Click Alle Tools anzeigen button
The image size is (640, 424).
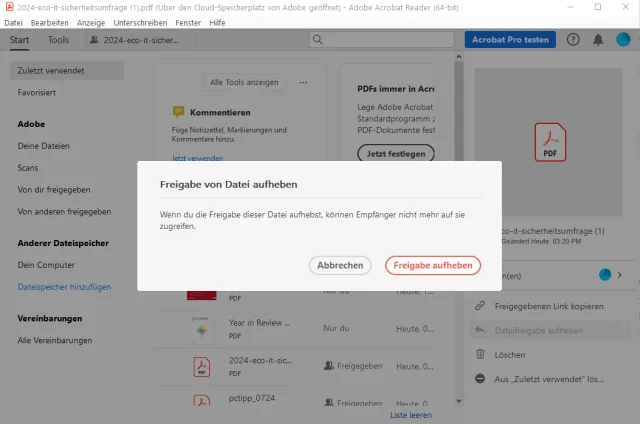(244, 82)
